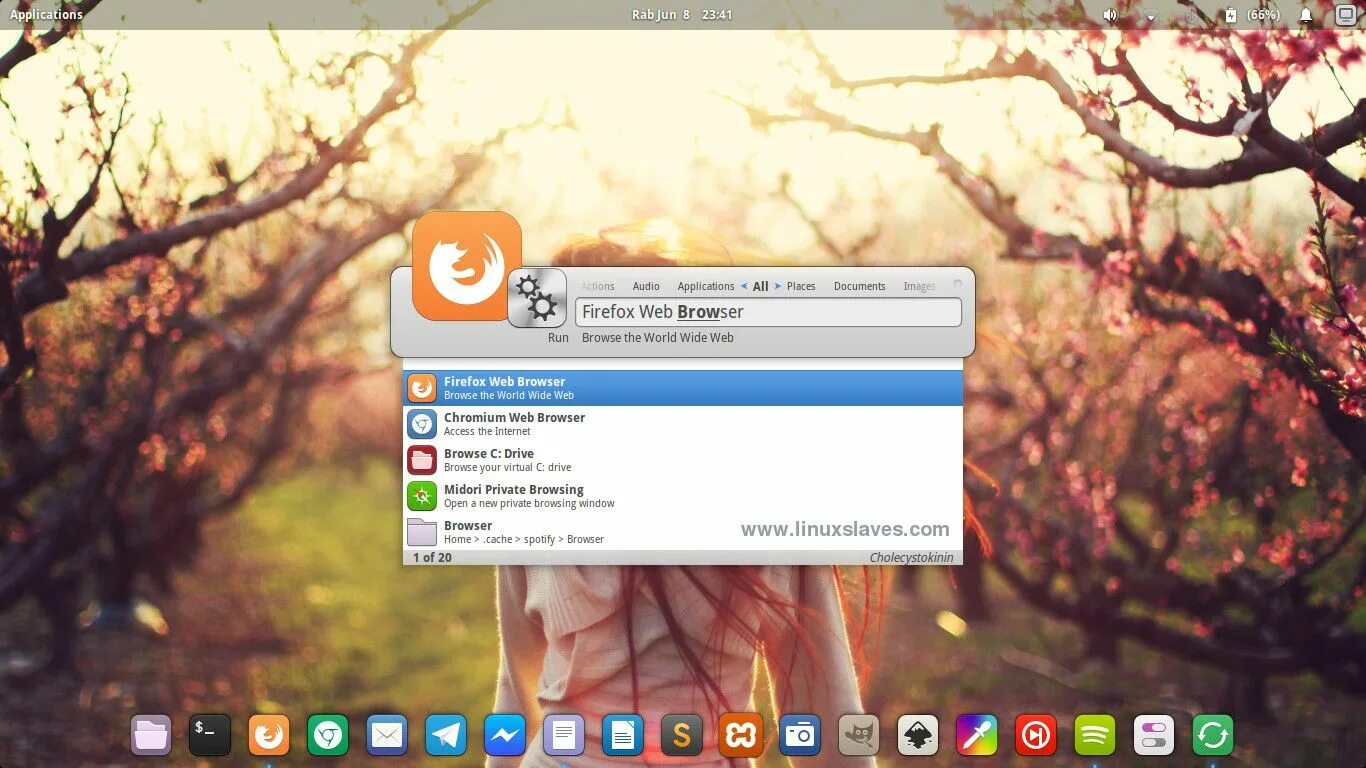Switch to the Audio category
Viewport: 1366px width, 768px height.
[x=646, y=286]
